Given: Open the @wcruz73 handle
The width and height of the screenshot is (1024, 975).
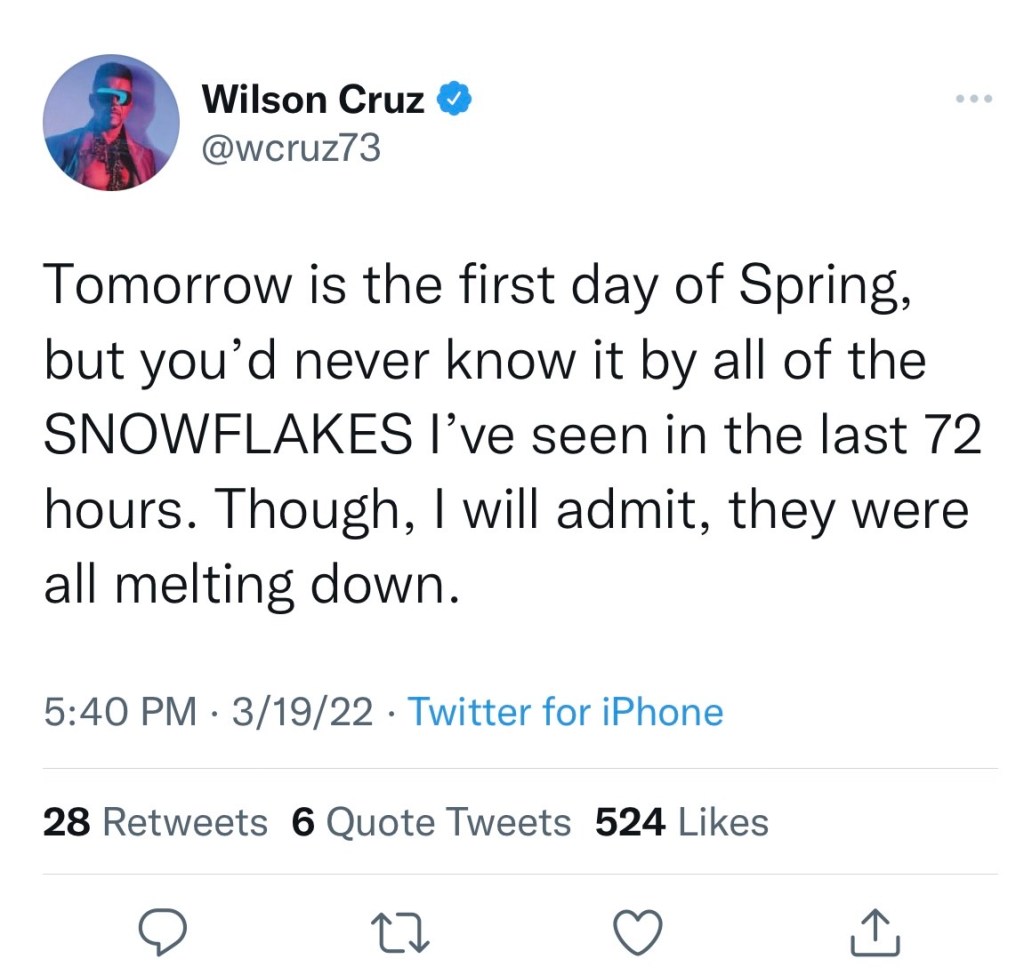Looking at the screenshot, I should (291, 148).
